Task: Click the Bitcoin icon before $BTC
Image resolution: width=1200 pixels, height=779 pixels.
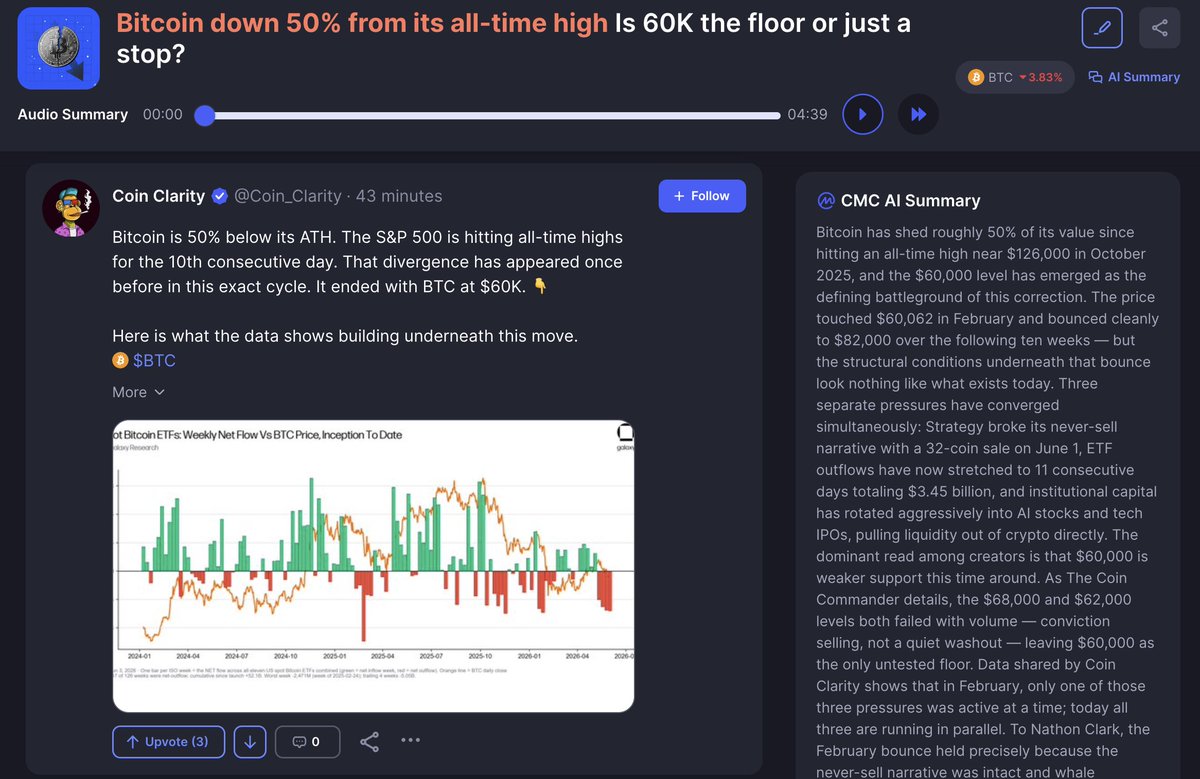Action: (120, 360)
